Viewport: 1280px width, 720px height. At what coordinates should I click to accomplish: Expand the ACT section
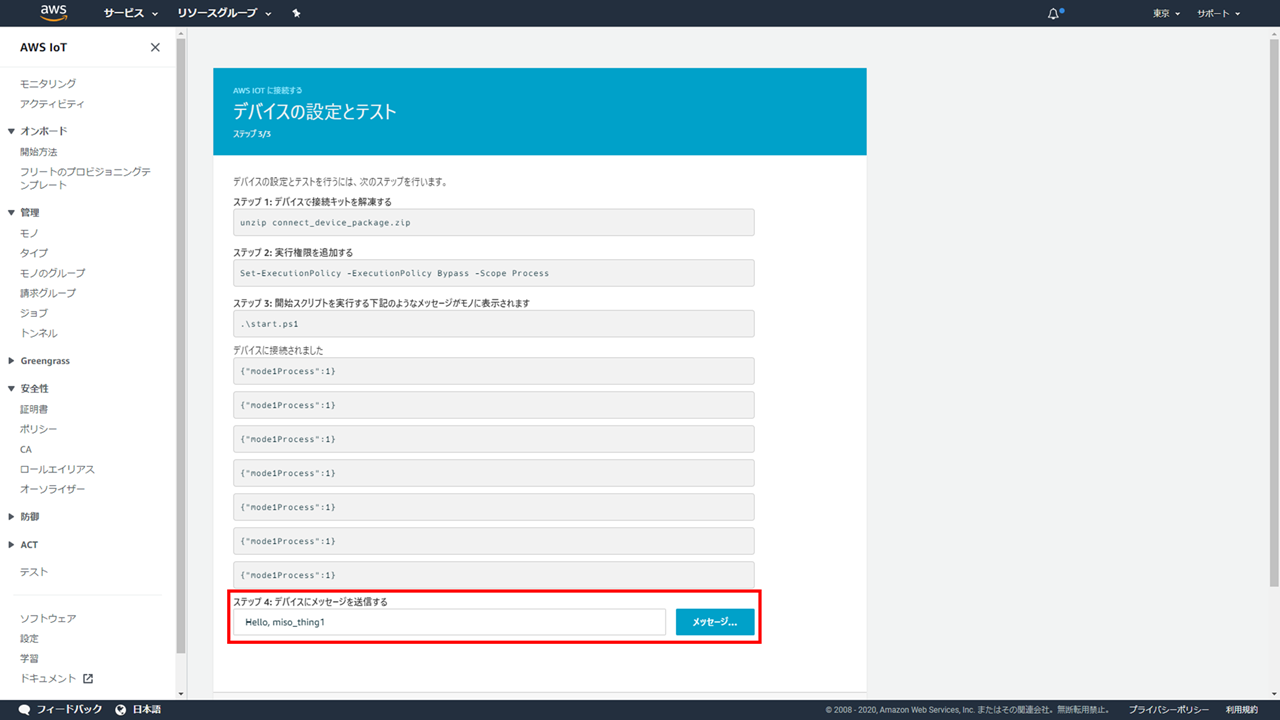[x=12, y=545]
